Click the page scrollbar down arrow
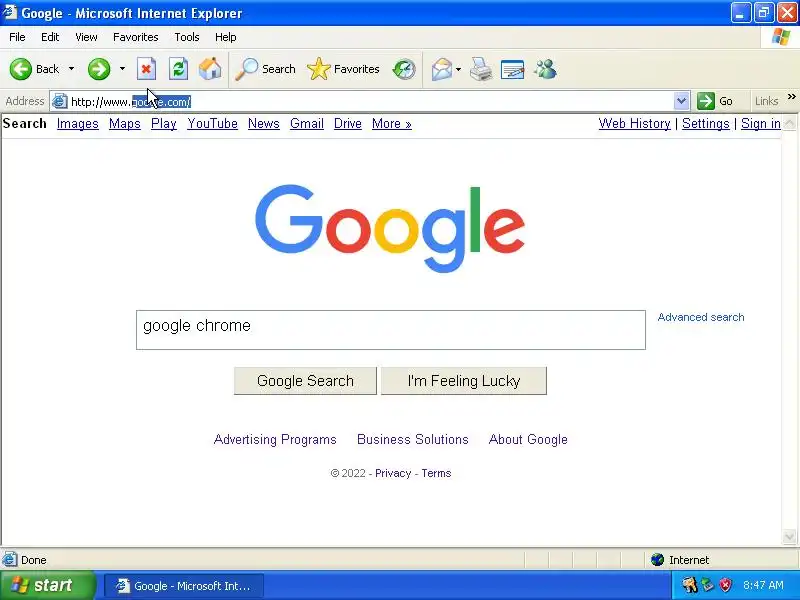The height and width of the screenshot is (600, 800). (789, 536)
